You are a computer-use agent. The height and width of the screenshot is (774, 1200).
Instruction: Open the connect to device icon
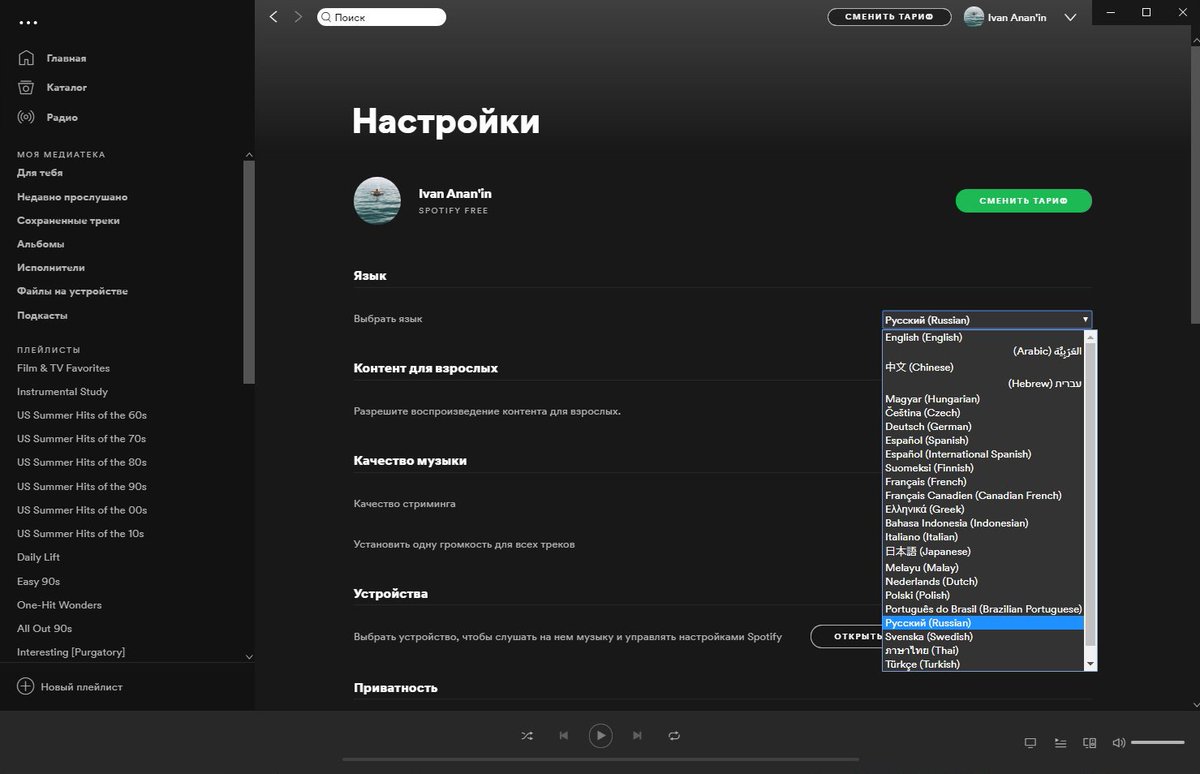(1090, 743)
